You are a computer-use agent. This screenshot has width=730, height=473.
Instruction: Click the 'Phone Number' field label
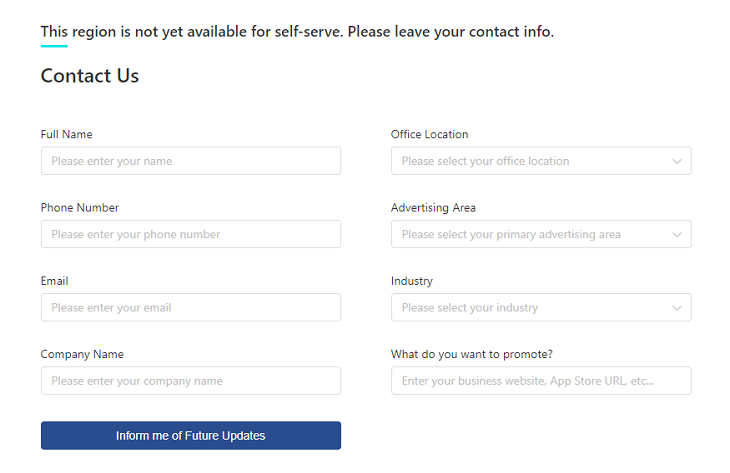pyautogui.click(x=79, y=208)
